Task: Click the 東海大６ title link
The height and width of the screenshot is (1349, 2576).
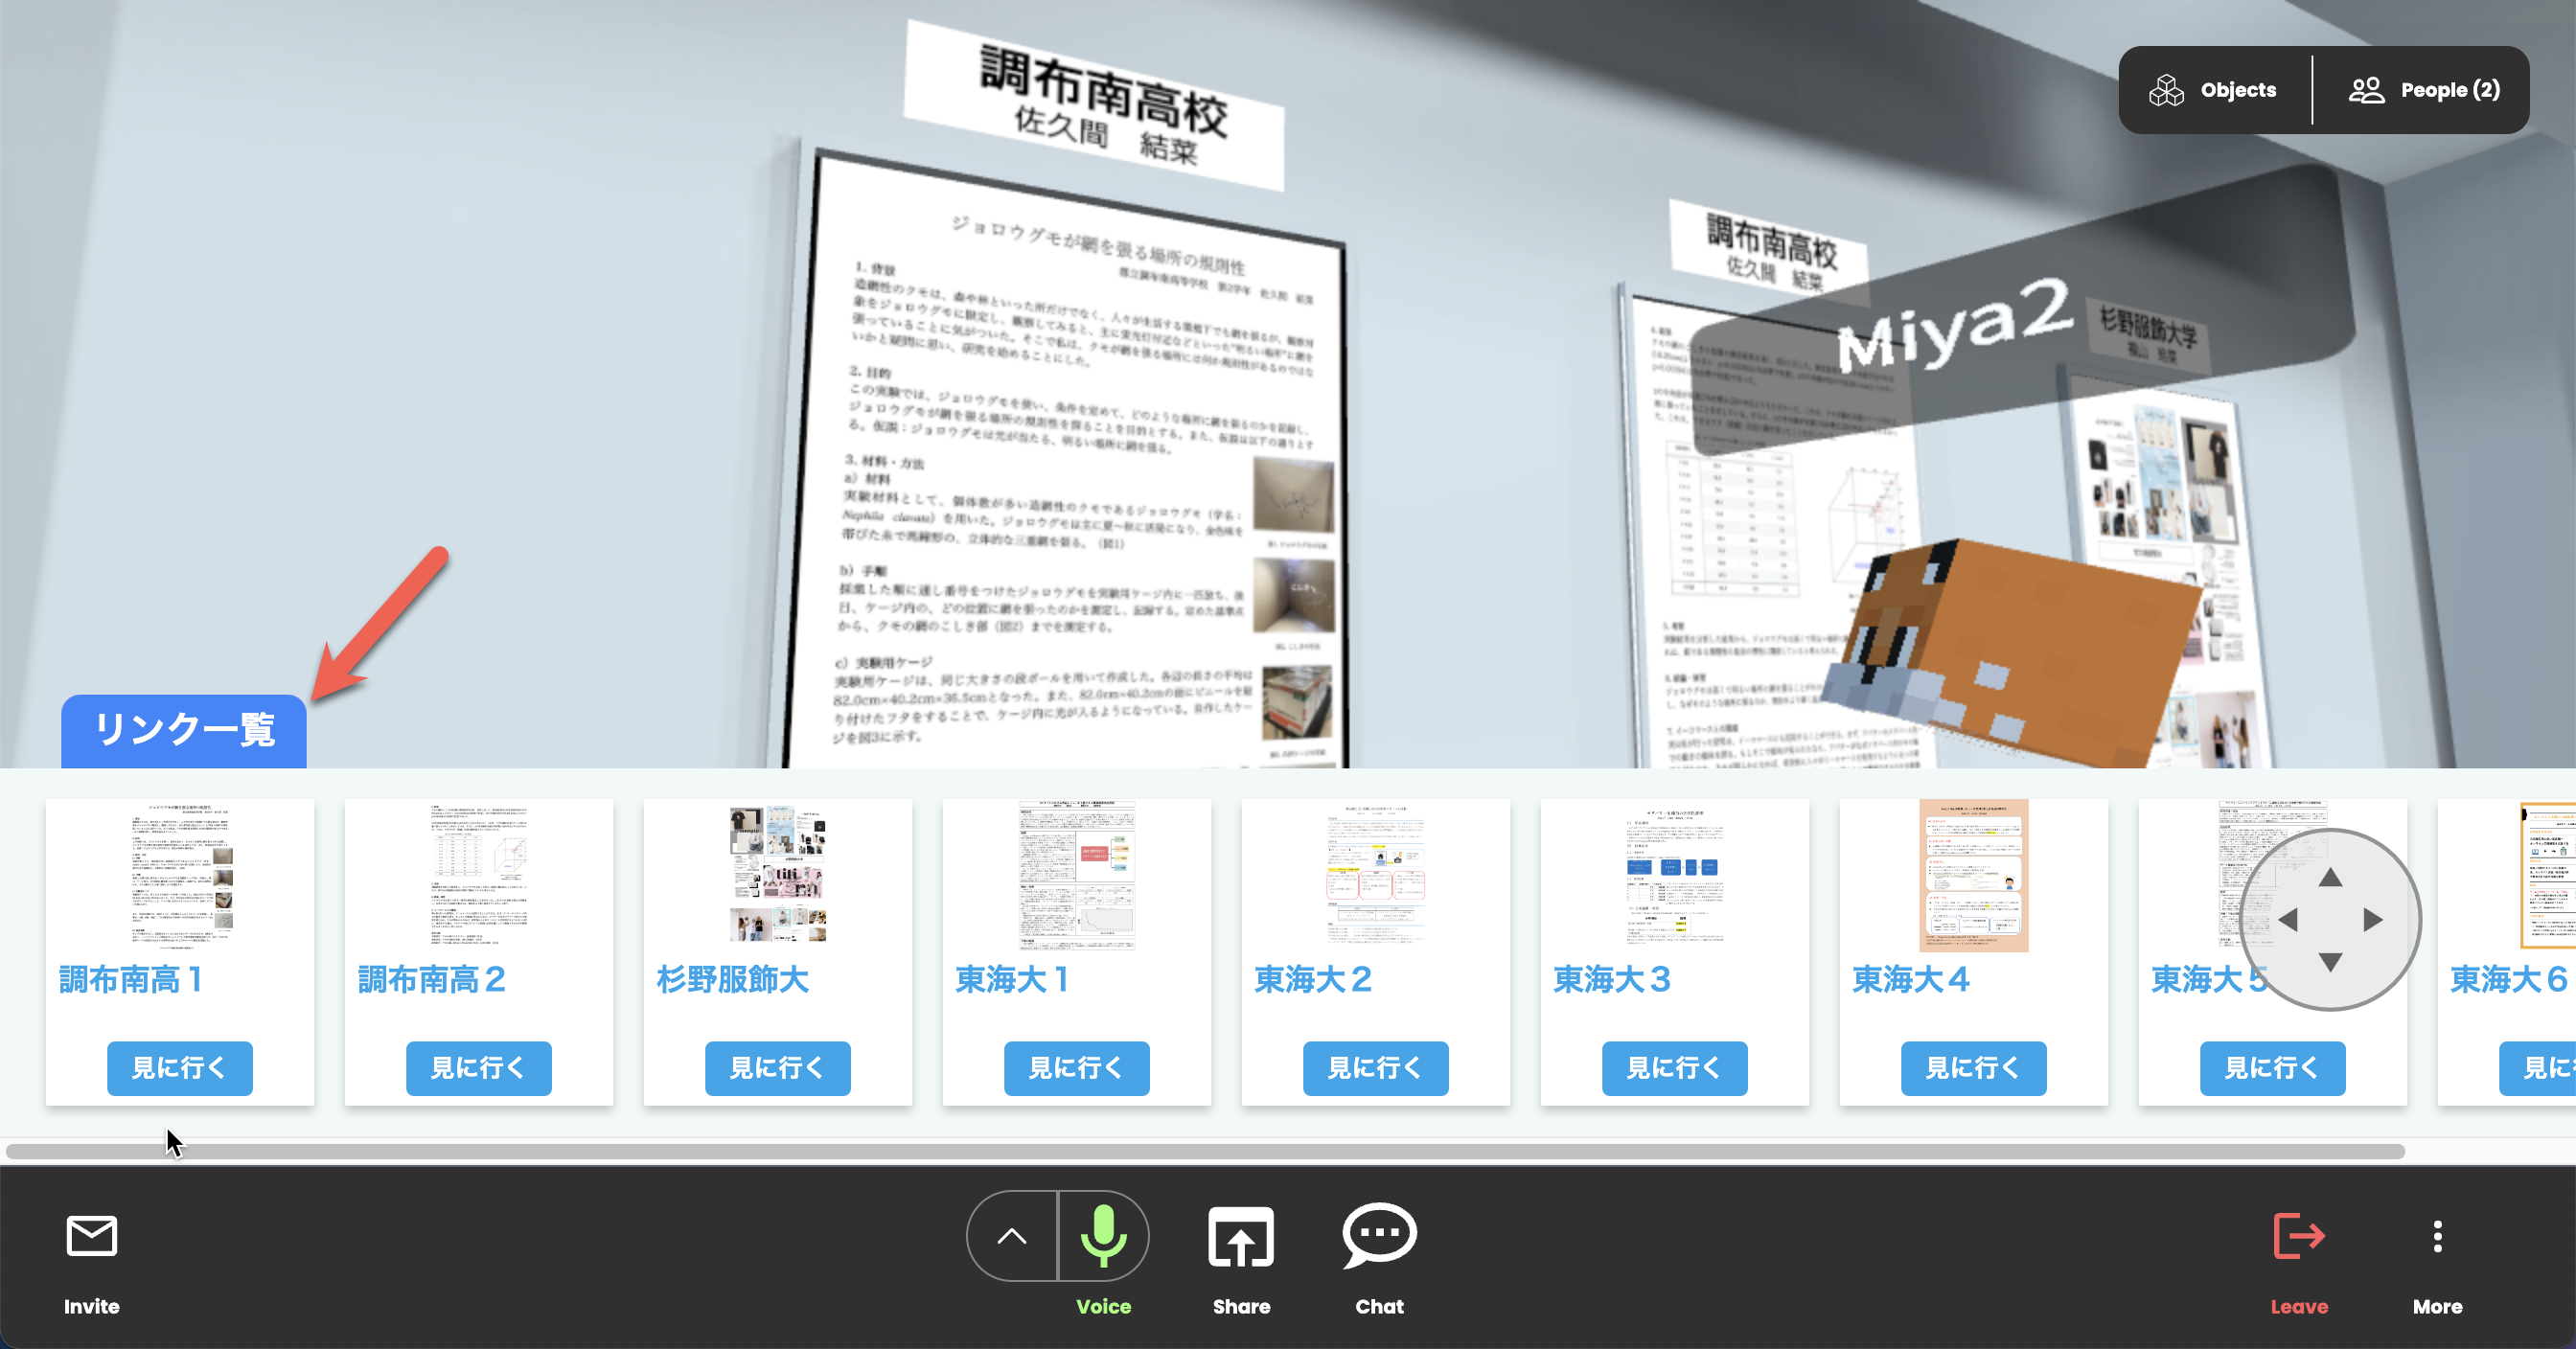Action: [2509, 980]
